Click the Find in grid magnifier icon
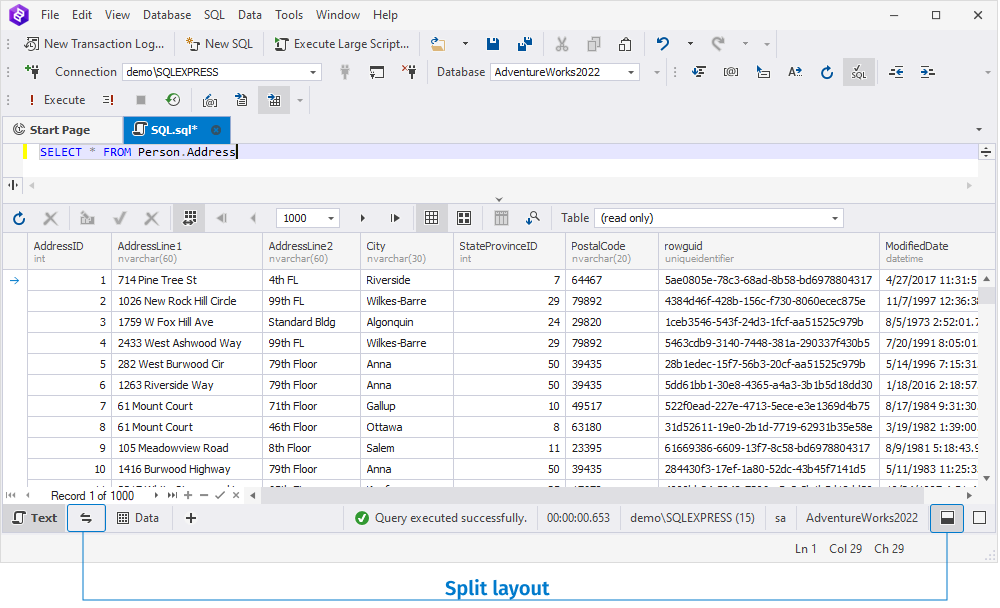The image size is (1000, 608). [533, 218]
